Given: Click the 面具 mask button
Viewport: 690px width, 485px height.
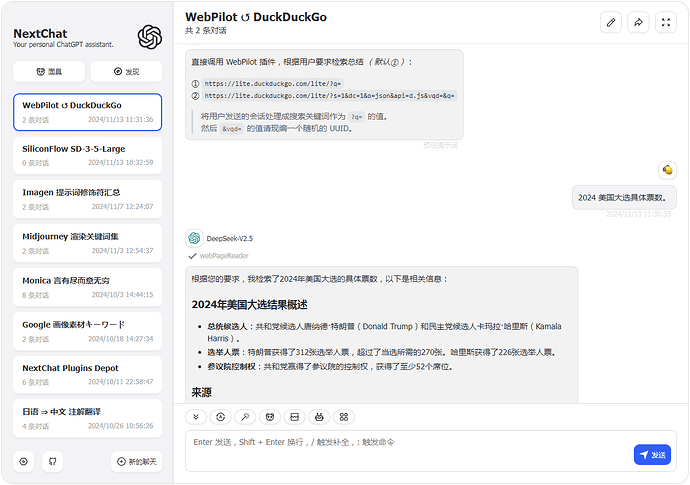Looking at the screenshot, I should coord(49,72).
